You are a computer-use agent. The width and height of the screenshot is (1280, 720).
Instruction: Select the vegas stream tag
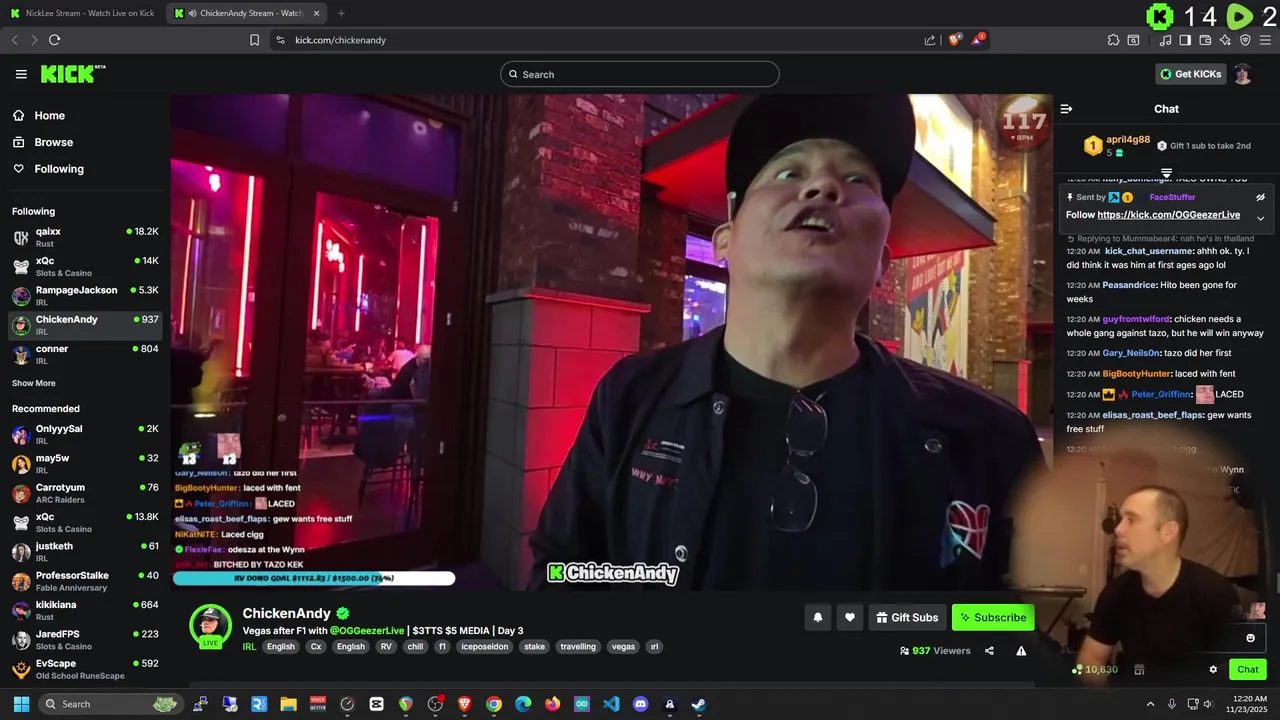click(x=623, y=647)
